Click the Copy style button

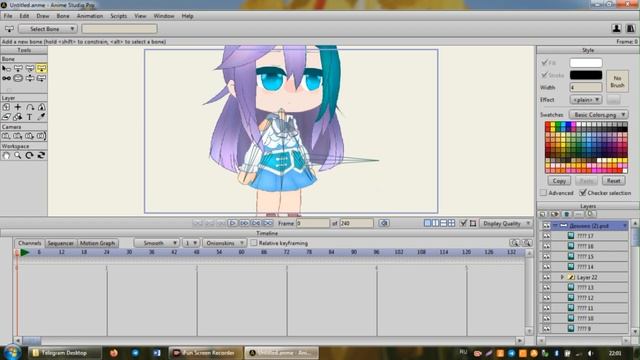click(x=559, y=180)
